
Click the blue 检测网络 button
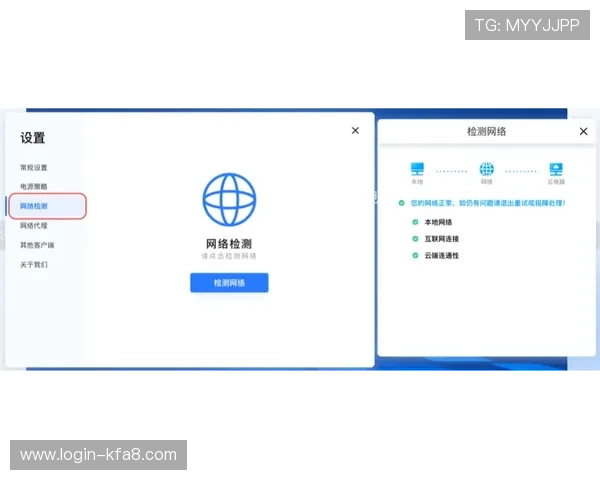229,283
